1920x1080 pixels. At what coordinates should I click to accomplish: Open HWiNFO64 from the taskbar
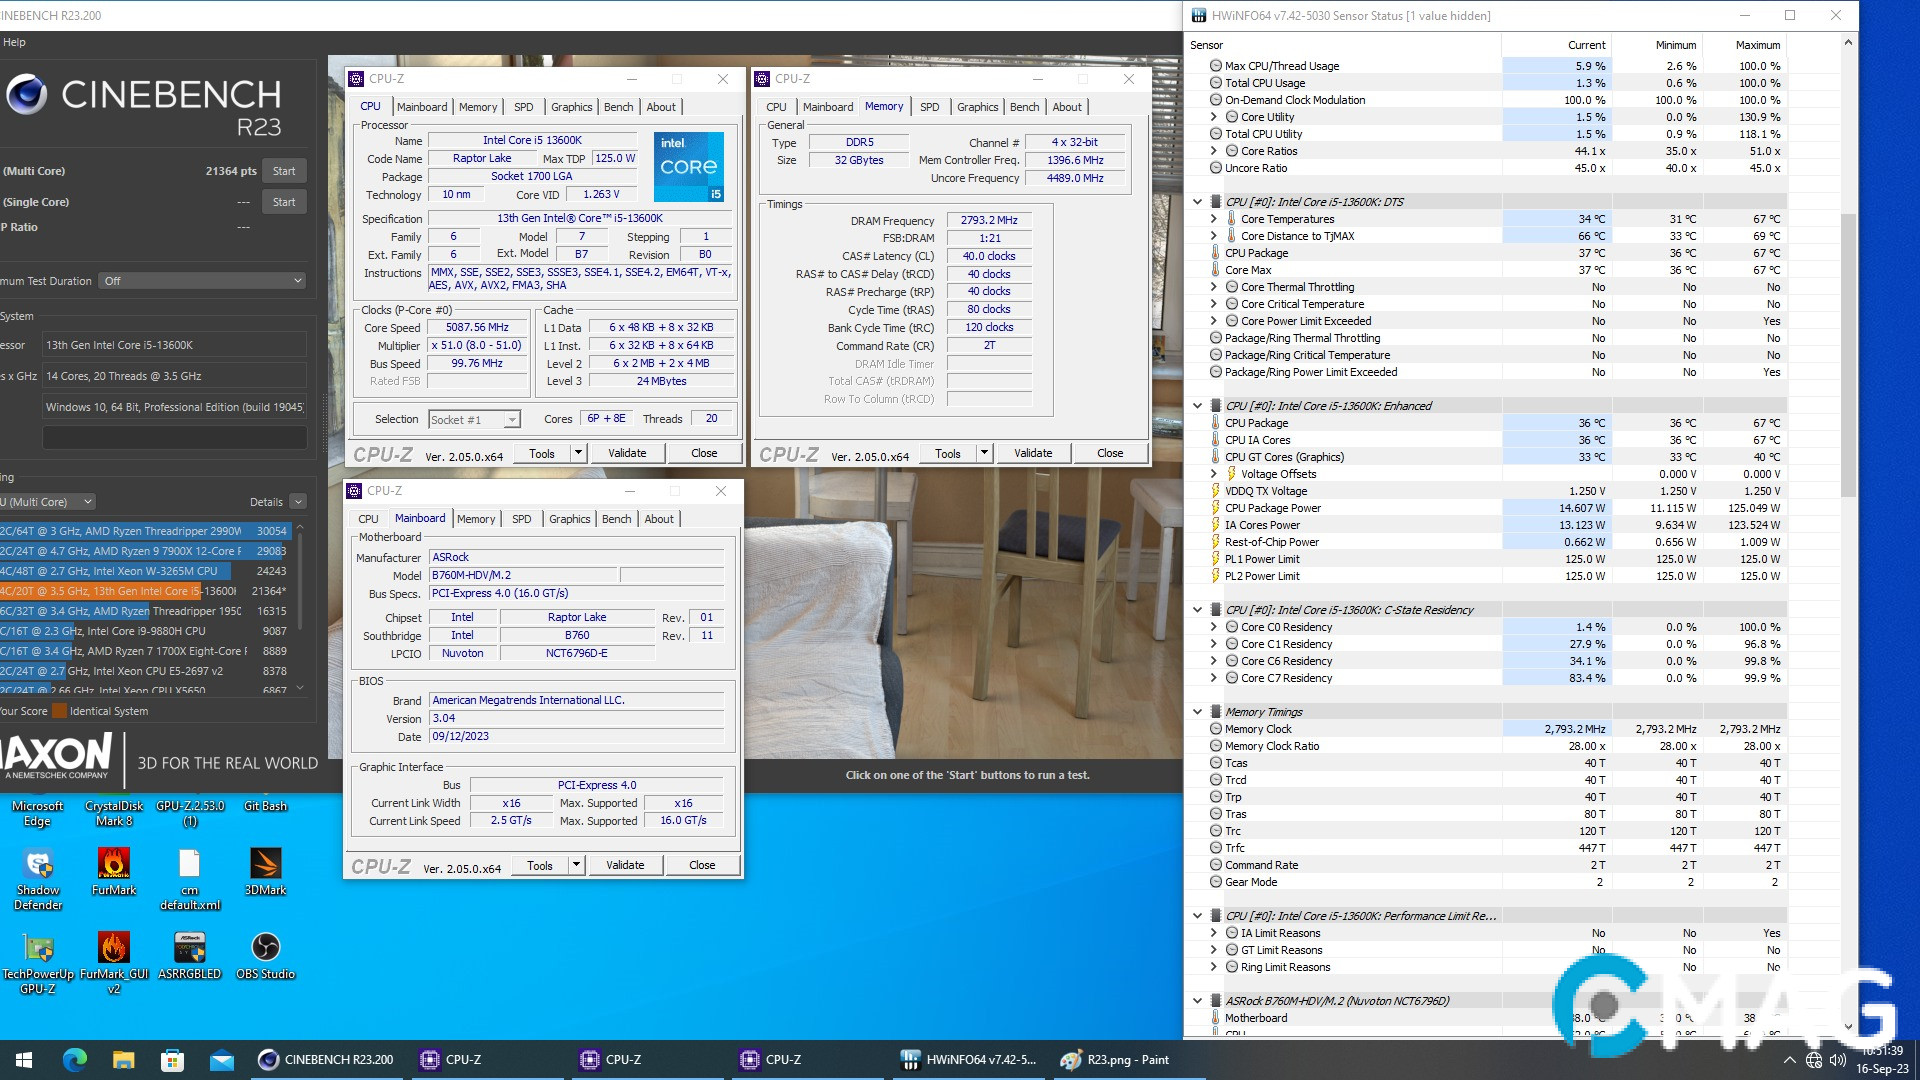tap(968, 1060)
